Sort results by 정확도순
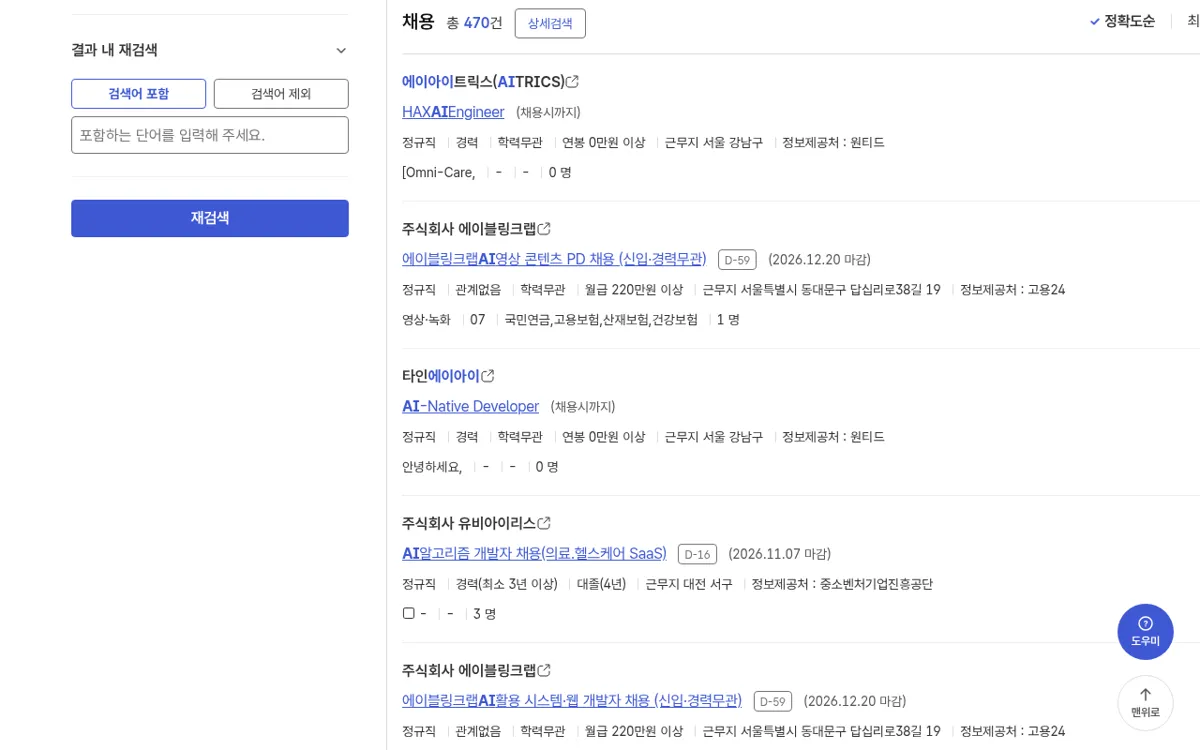 point(1122,21)
